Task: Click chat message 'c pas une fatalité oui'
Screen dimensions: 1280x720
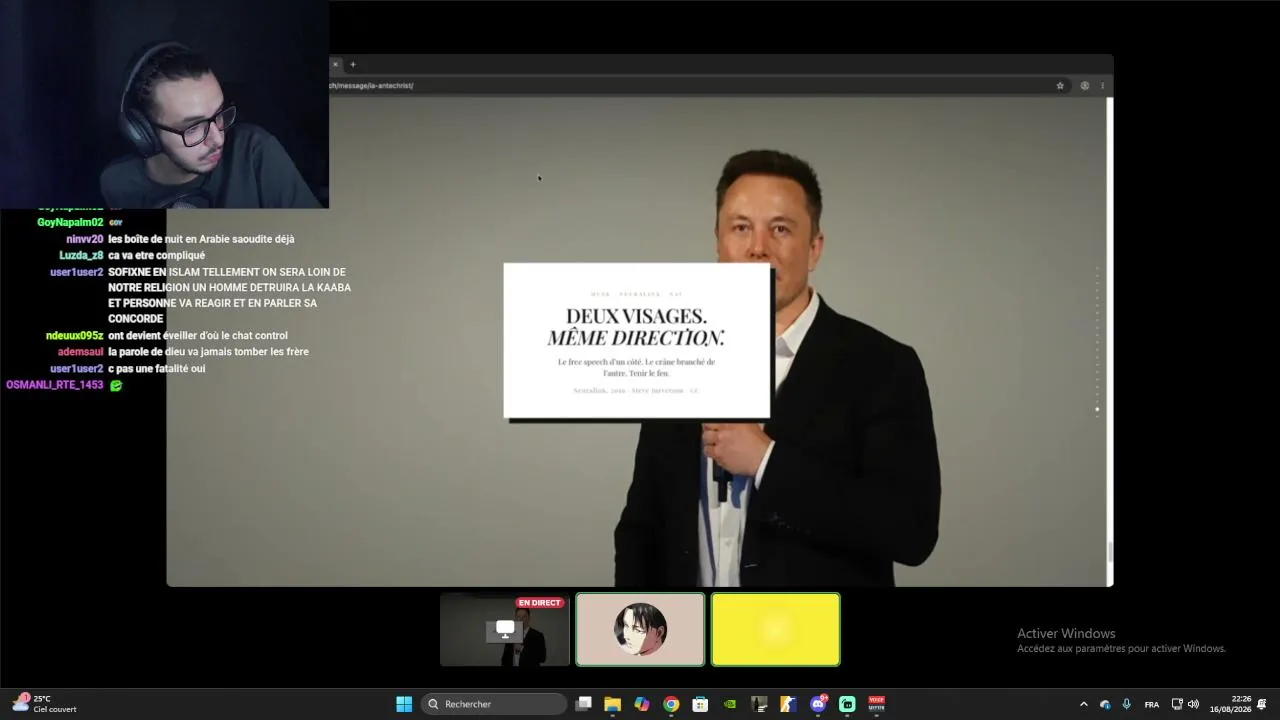Action: 157,368
